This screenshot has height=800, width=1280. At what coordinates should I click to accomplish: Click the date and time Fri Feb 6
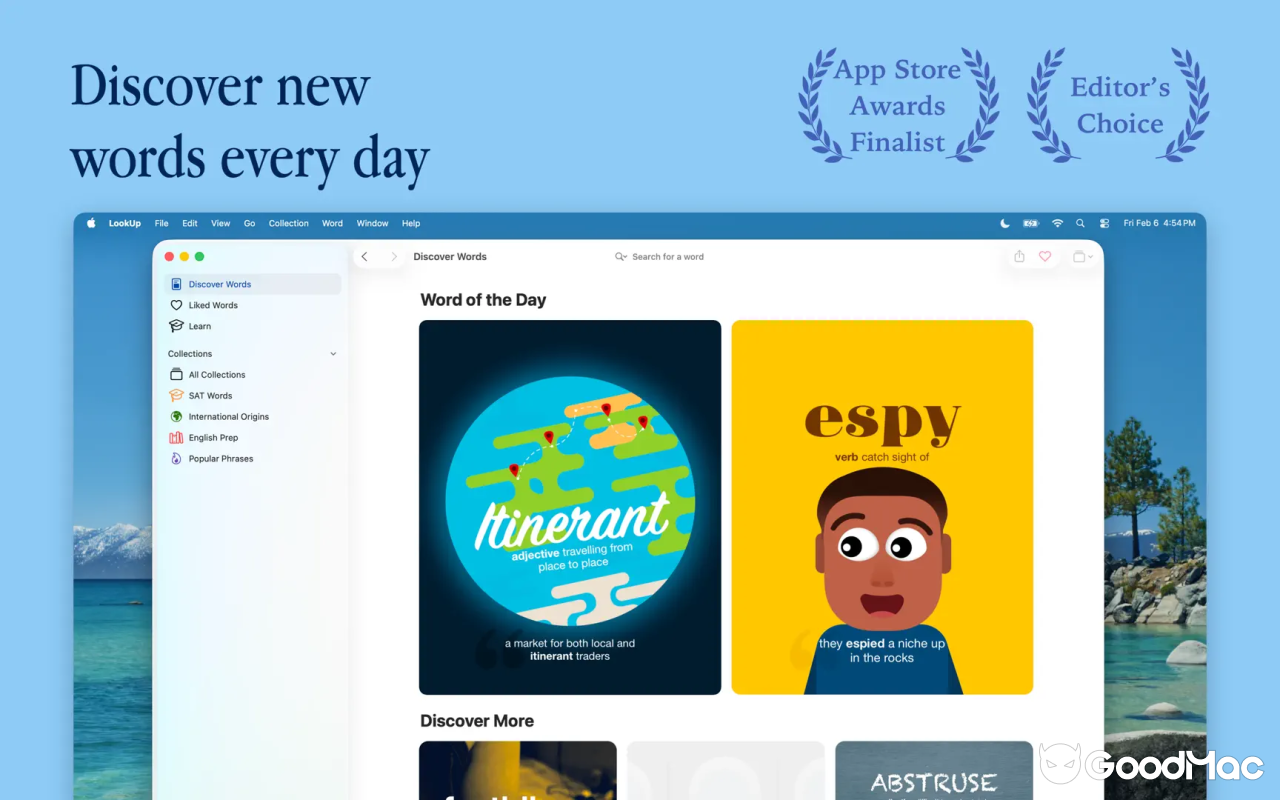(1159, 223)
